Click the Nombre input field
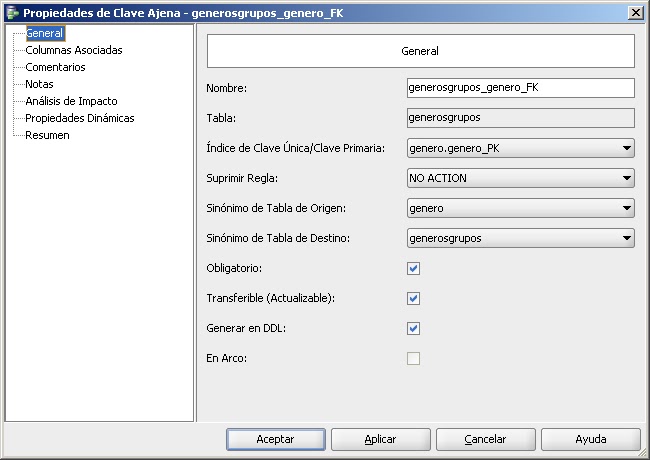 [x=521, y=88]
